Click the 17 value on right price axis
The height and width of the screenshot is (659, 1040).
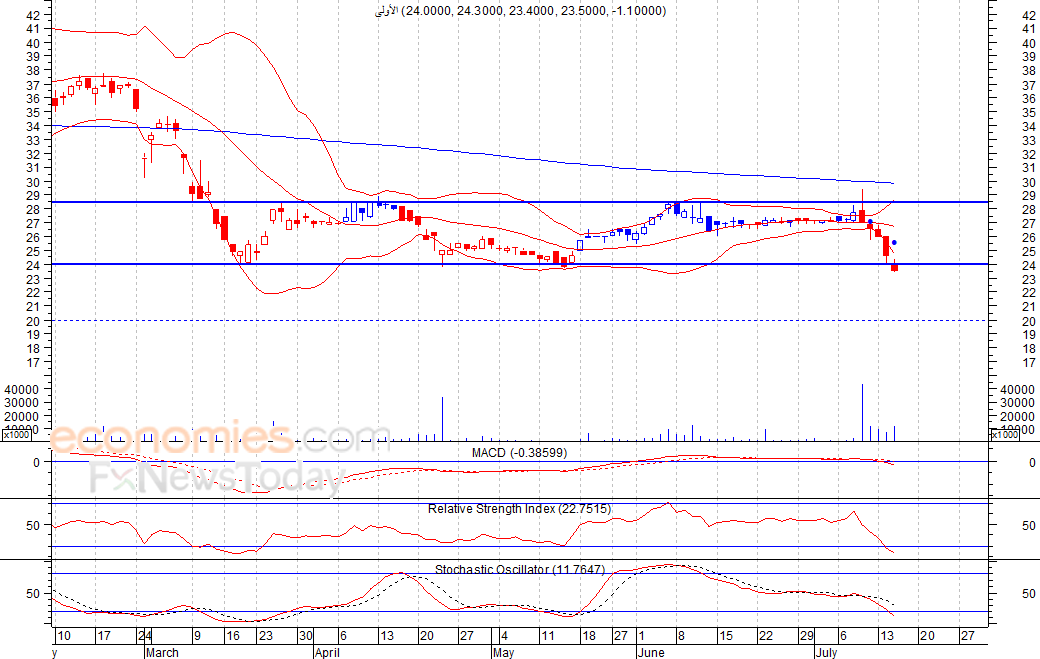click(1029, 363)
